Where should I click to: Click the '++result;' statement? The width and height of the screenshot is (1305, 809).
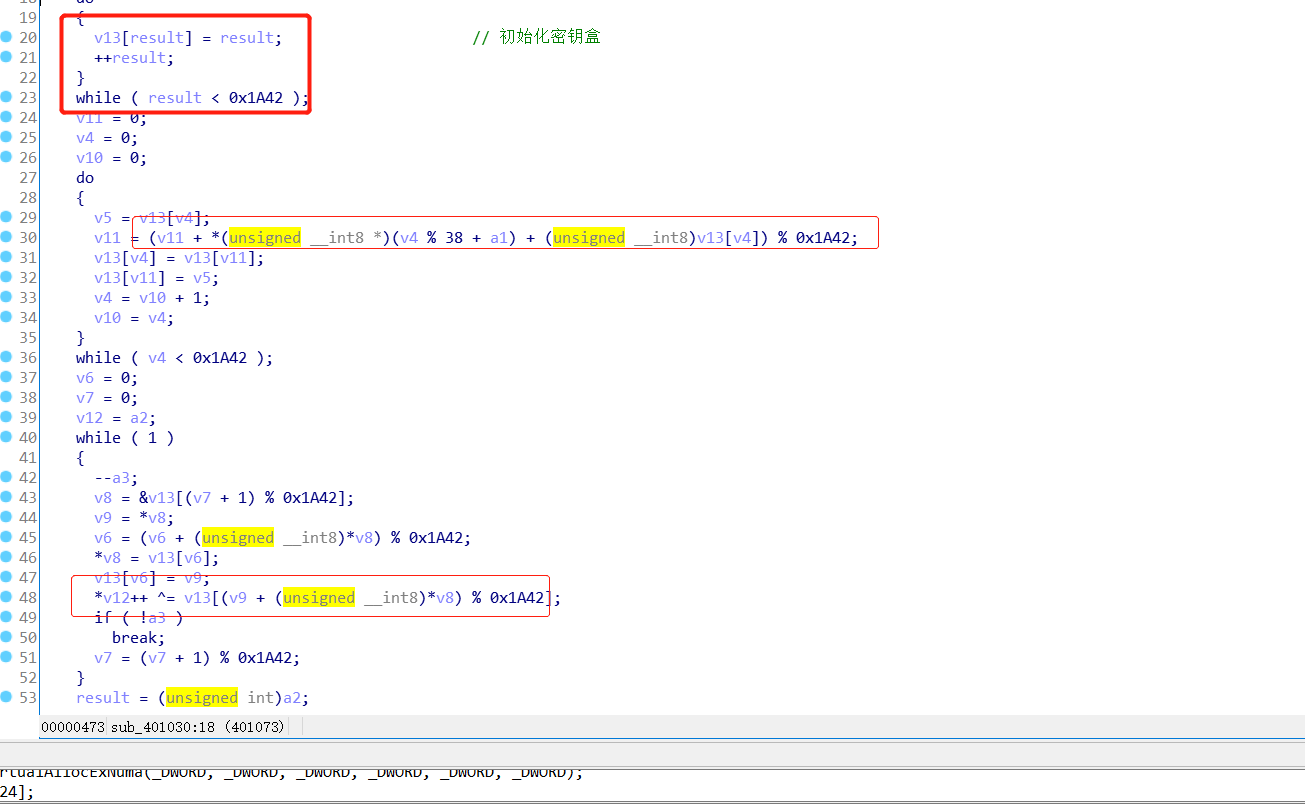(134, 58)
